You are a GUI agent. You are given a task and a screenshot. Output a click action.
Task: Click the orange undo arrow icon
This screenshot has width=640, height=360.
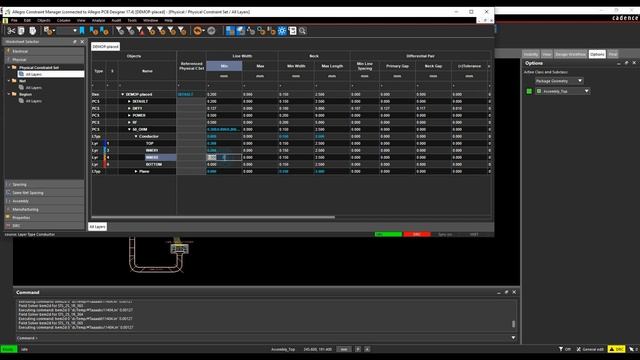198,31
